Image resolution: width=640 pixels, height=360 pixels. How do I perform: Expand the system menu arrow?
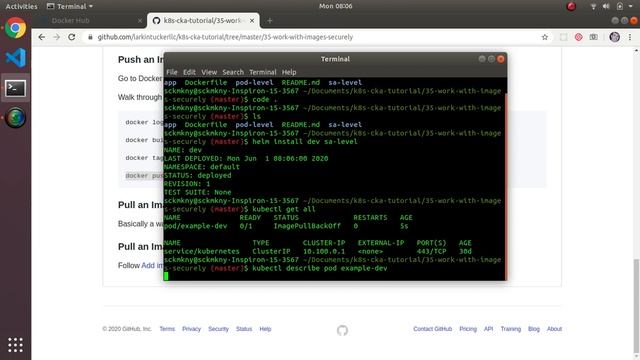[631, 6]
